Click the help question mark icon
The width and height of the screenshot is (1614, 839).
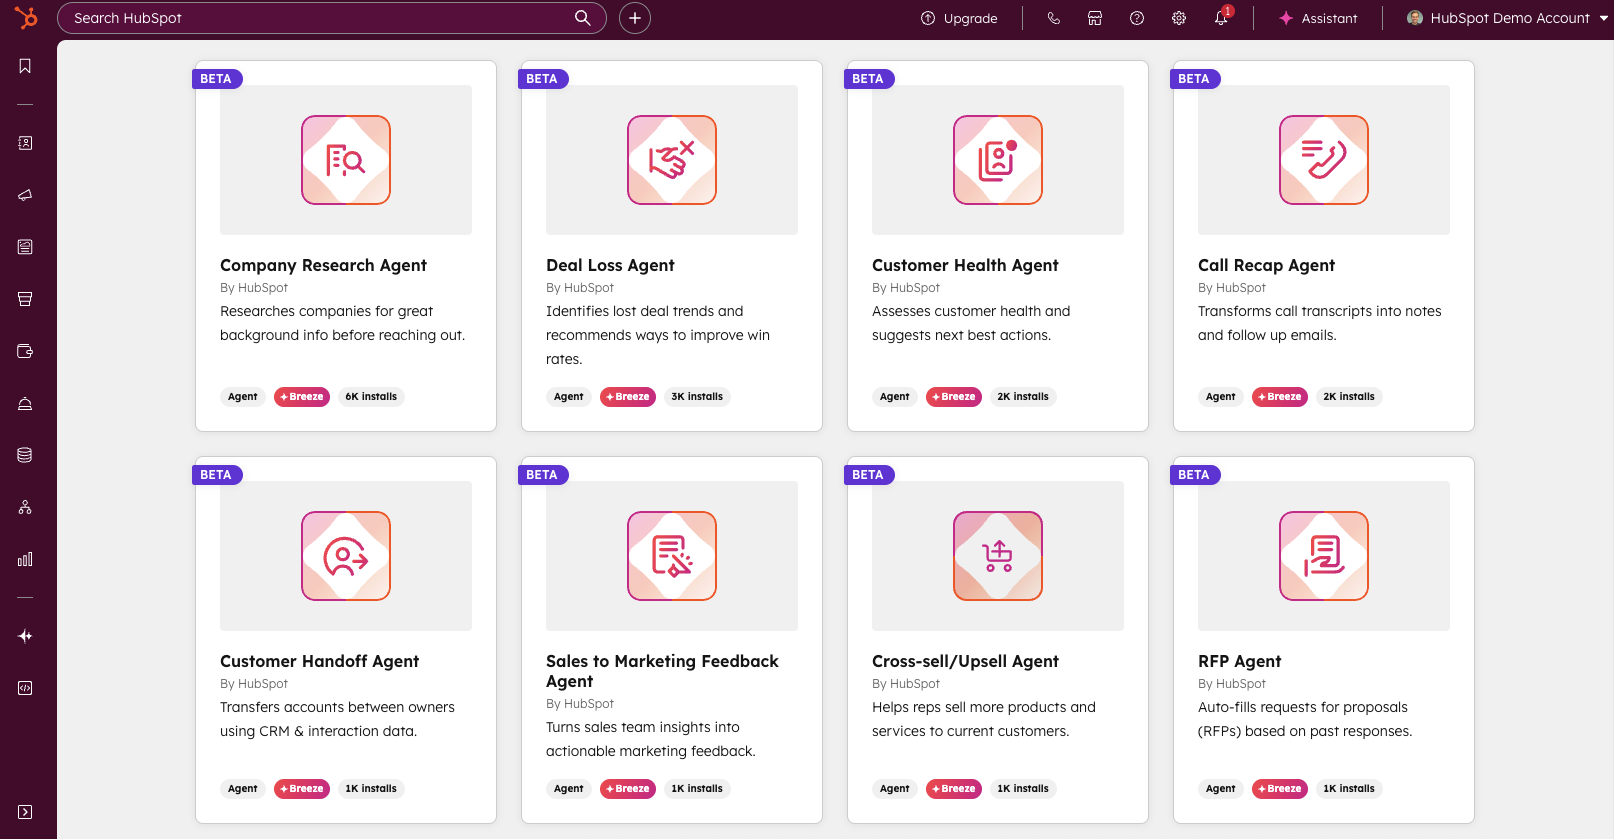click(1137, 18)
